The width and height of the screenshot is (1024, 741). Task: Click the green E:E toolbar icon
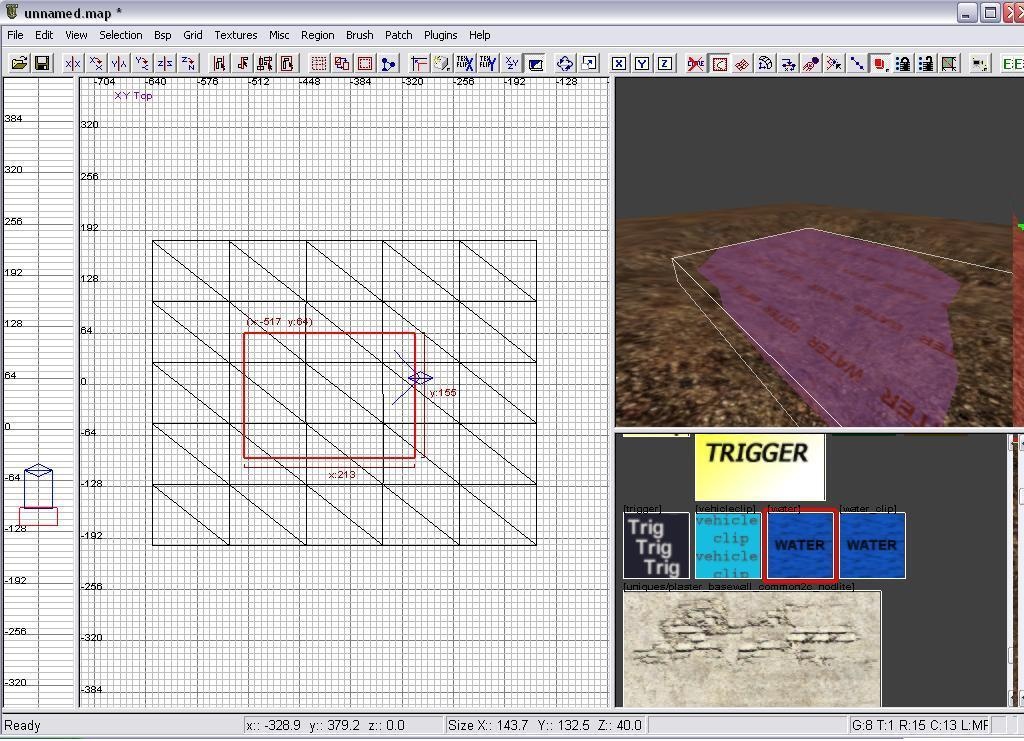[1012, 63]
